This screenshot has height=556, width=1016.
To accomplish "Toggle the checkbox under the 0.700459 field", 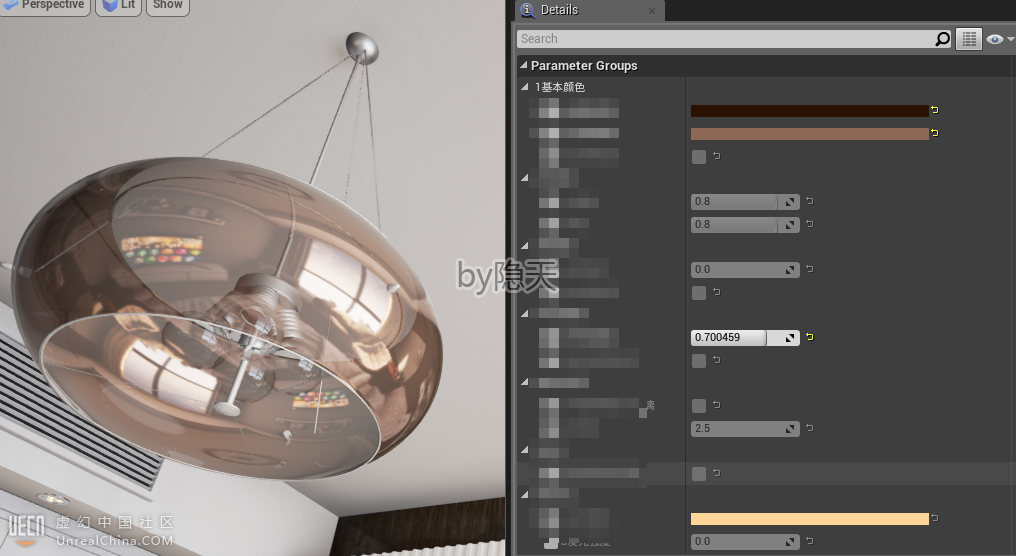I will tap(699, 361).
